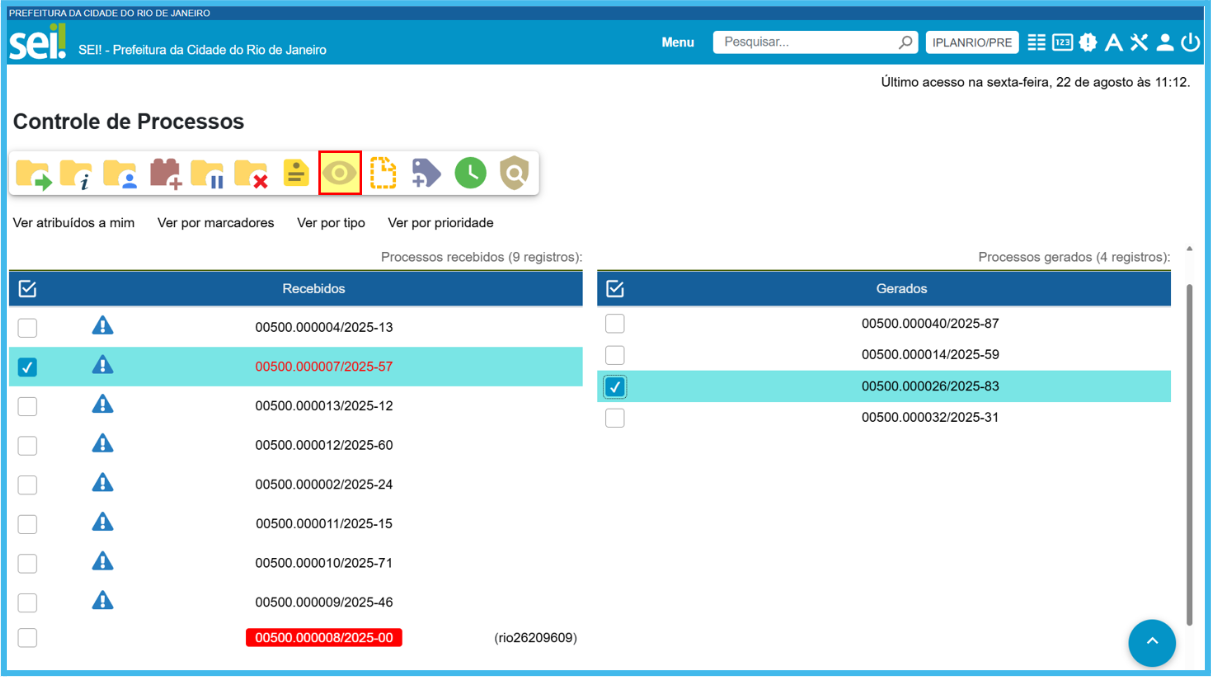Screen dimensions: 1211x677
Task: Click the power logout icon
Action: [1189, 42]
